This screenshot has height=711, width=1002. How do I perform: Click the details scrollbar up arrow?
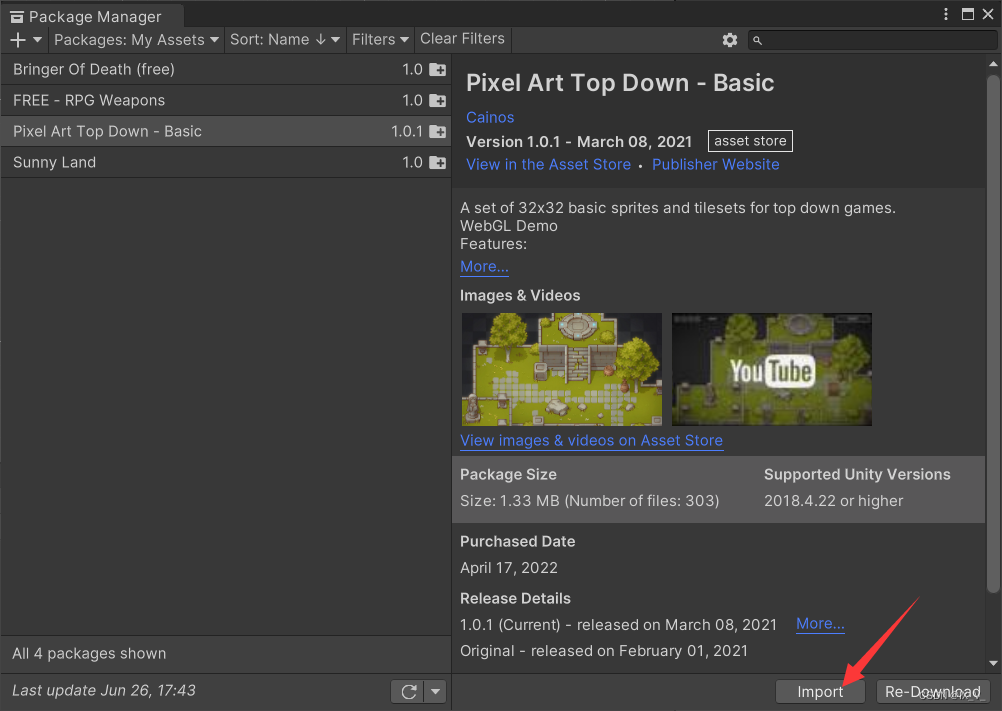[x=993, y=64]
